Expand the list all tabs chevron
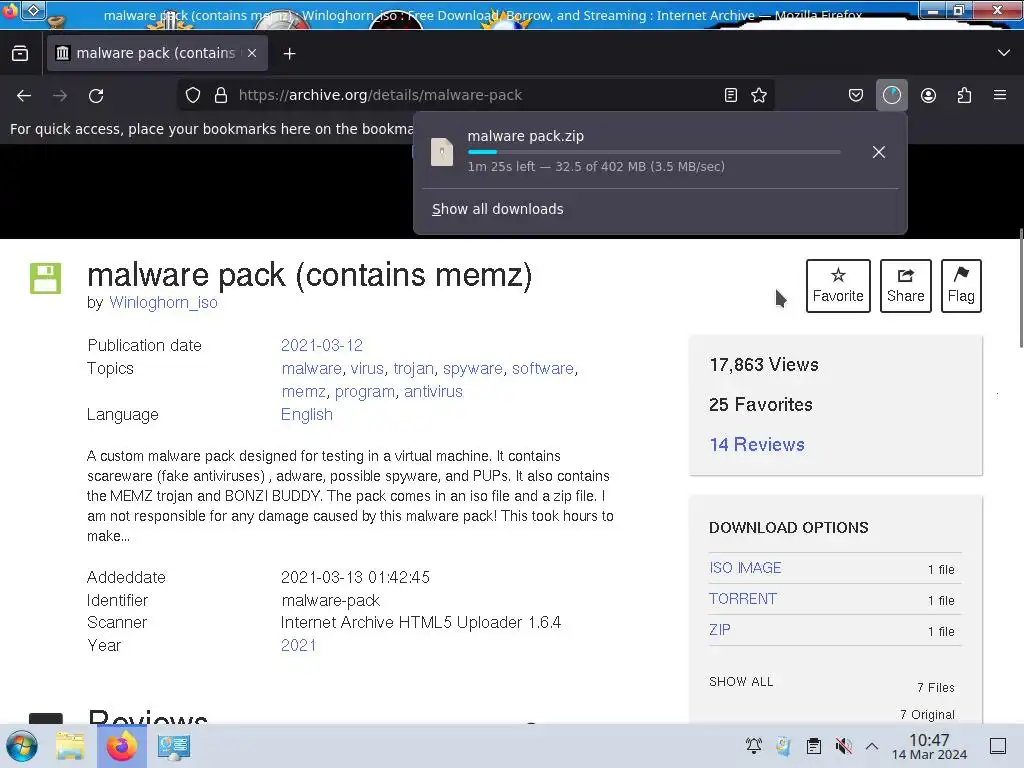This screenshot has height=768, width=1024. tap(1004, 53)
